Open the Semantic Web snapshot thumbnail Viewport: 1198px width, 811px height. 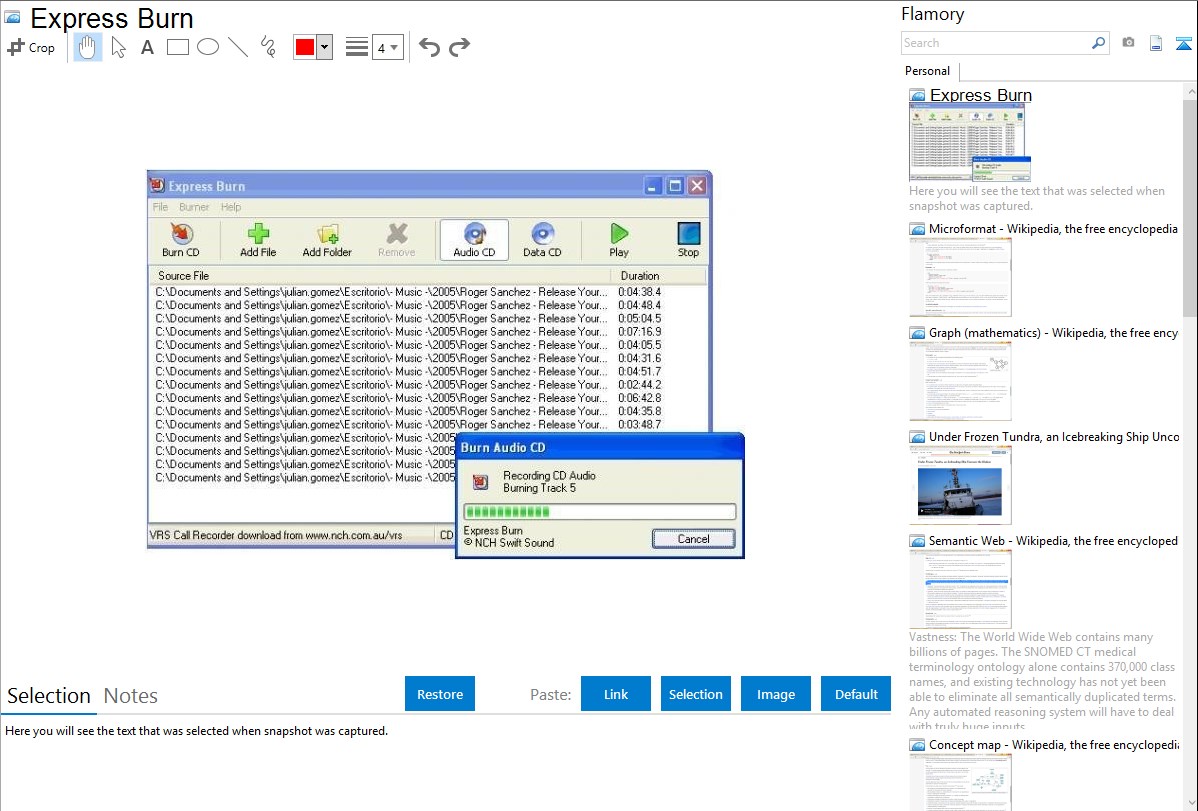pos(960,588)
